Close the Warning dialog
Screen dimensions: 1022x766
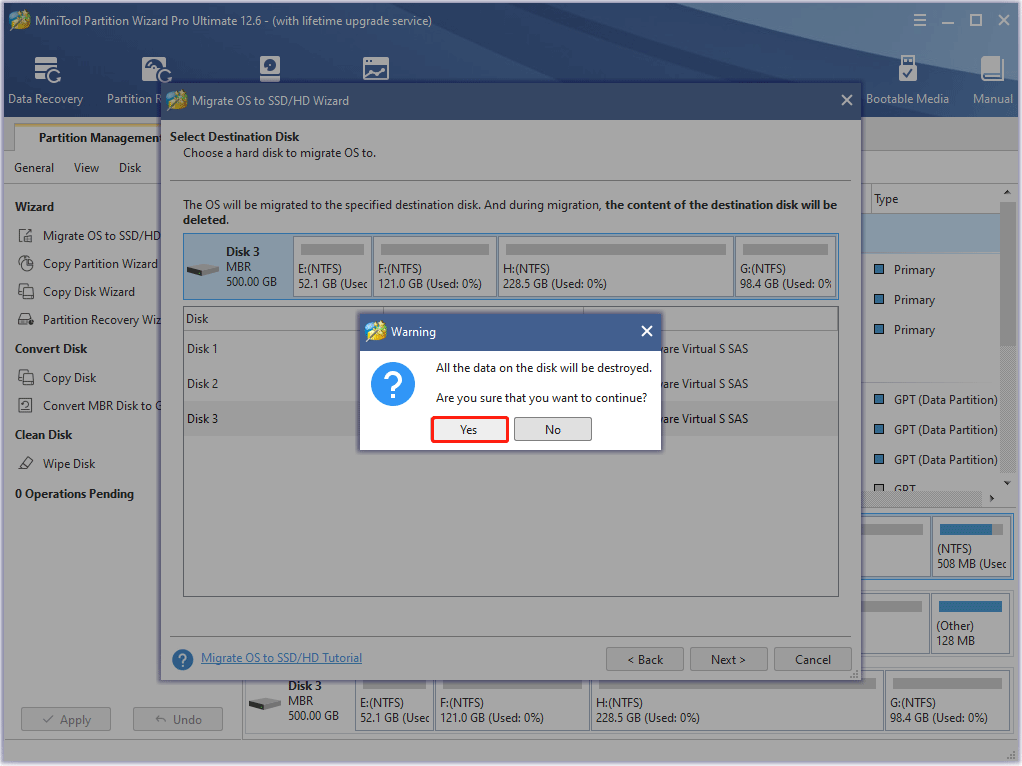pos(647,331)
